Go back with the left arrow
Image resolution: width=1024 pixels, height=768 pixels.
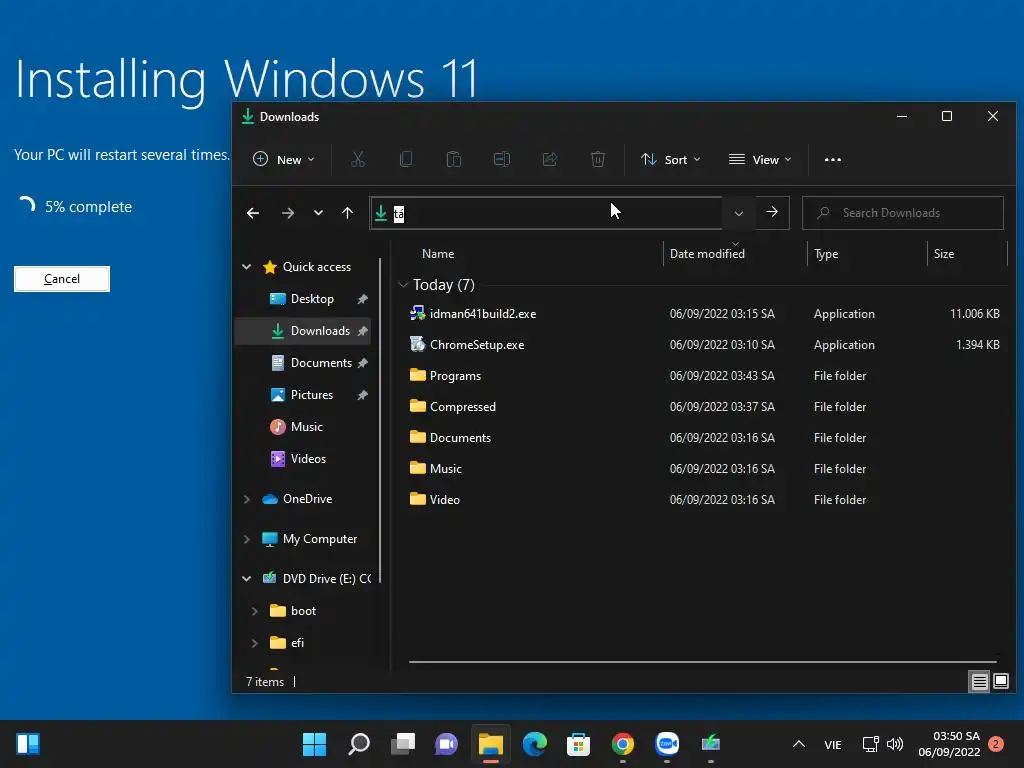click(x=253, y=213)
